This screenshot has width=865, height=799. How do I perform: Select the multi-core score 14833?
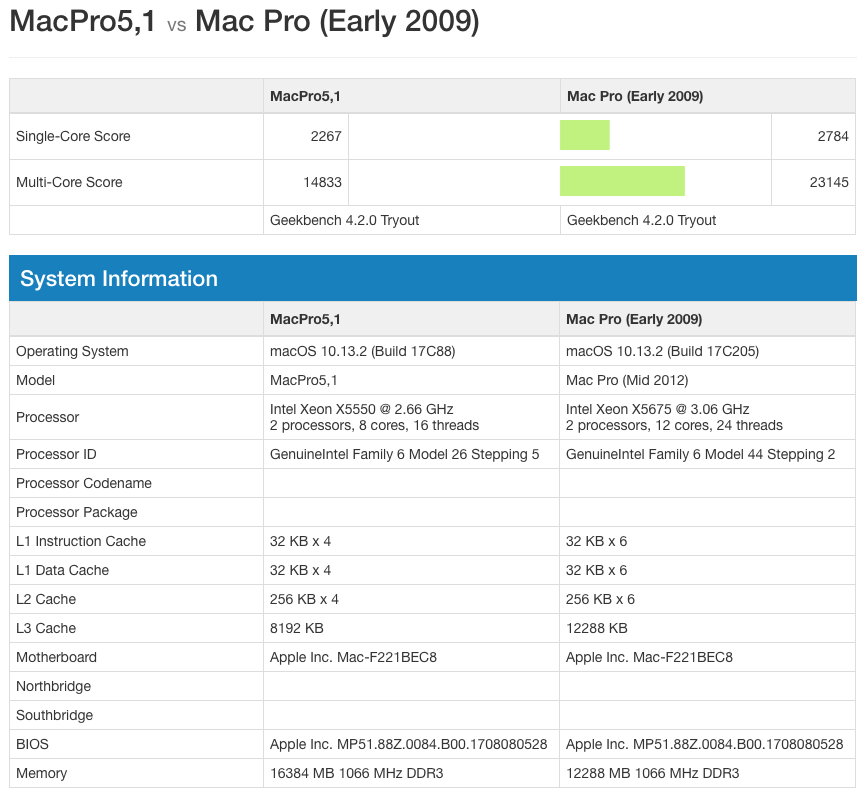click(x=322, y=182)
